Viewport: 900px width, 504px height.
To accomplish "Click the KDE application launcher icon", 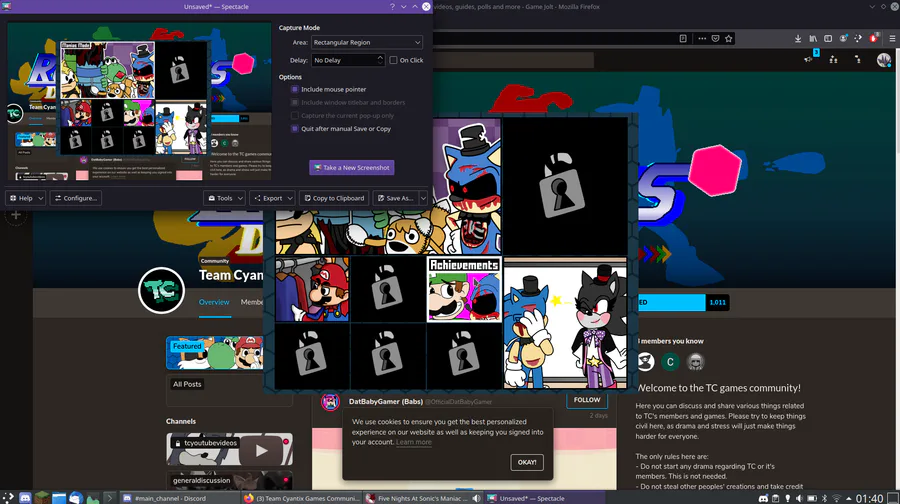I will click(8, 498).
